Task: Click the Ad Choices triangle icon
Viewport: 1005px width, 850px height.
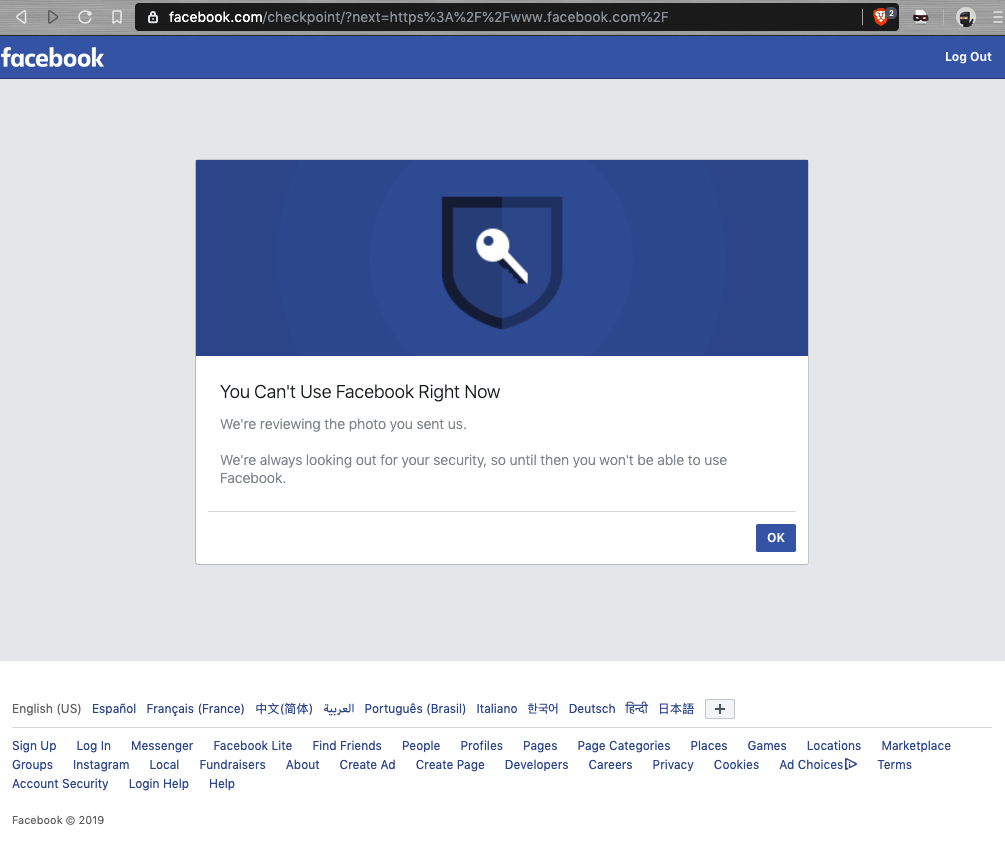Action: pyautogui.click(x=851, y=765)
